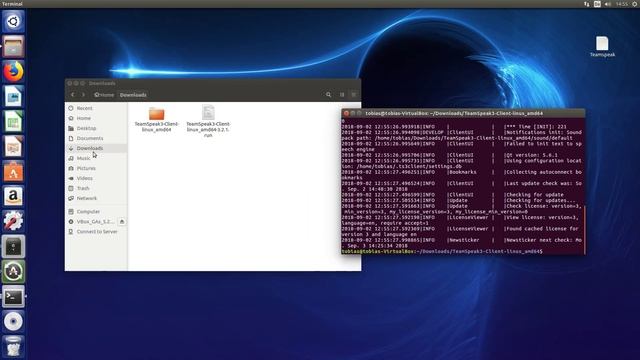Select Computer in Files sidebar
Screen dimensions: 640x360
point(96,211)
